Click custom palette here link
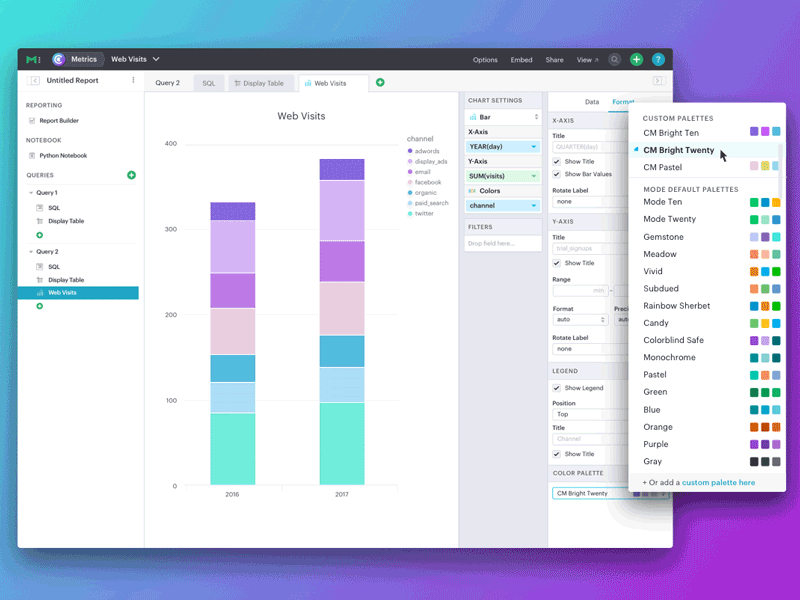Screen dimensions: 800x600 (x=718, y=483)
